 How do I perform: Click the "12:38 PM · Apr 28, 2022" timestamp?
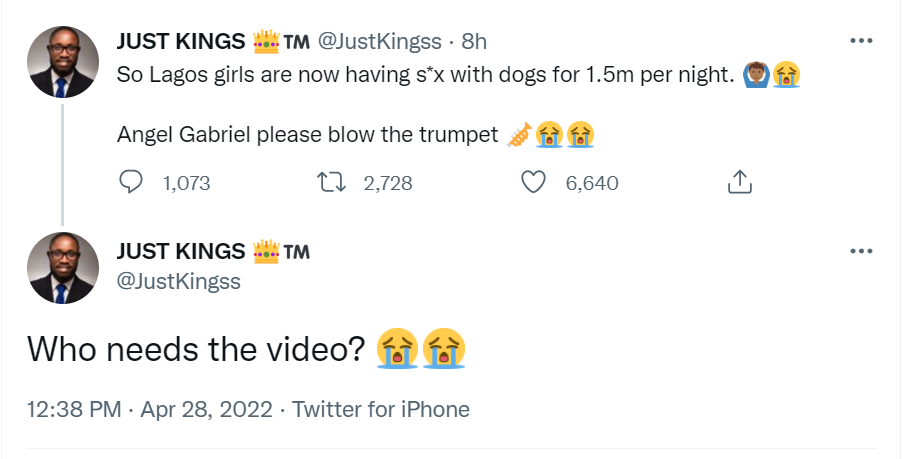click(146, 409)
